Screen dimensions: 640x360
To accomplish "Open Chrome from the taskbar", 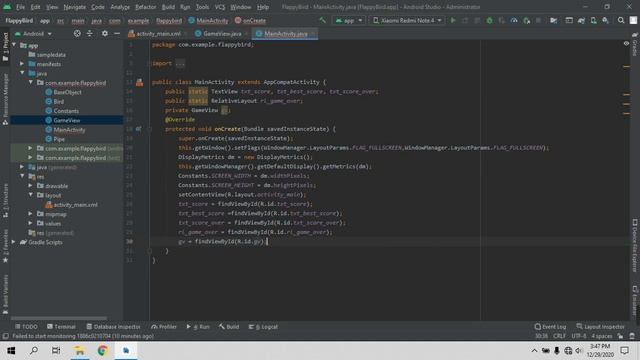I will [x=102, y=351].
